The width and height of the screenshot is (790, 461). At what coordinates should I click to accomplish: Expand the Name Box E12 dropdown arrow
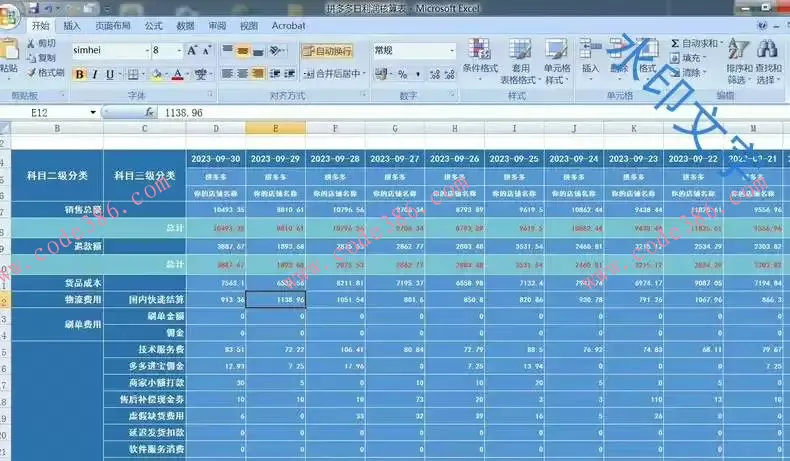[93, 112]
